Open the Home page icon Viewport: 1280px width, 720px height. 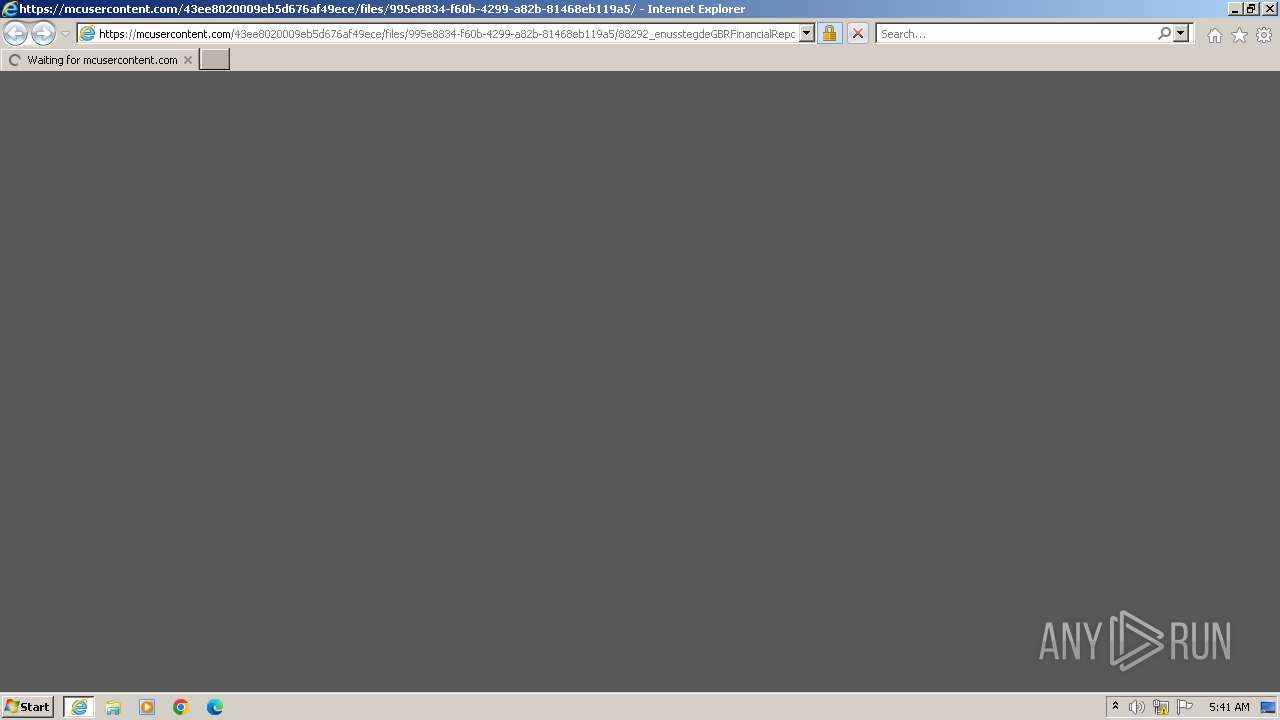click(1214, 35)
